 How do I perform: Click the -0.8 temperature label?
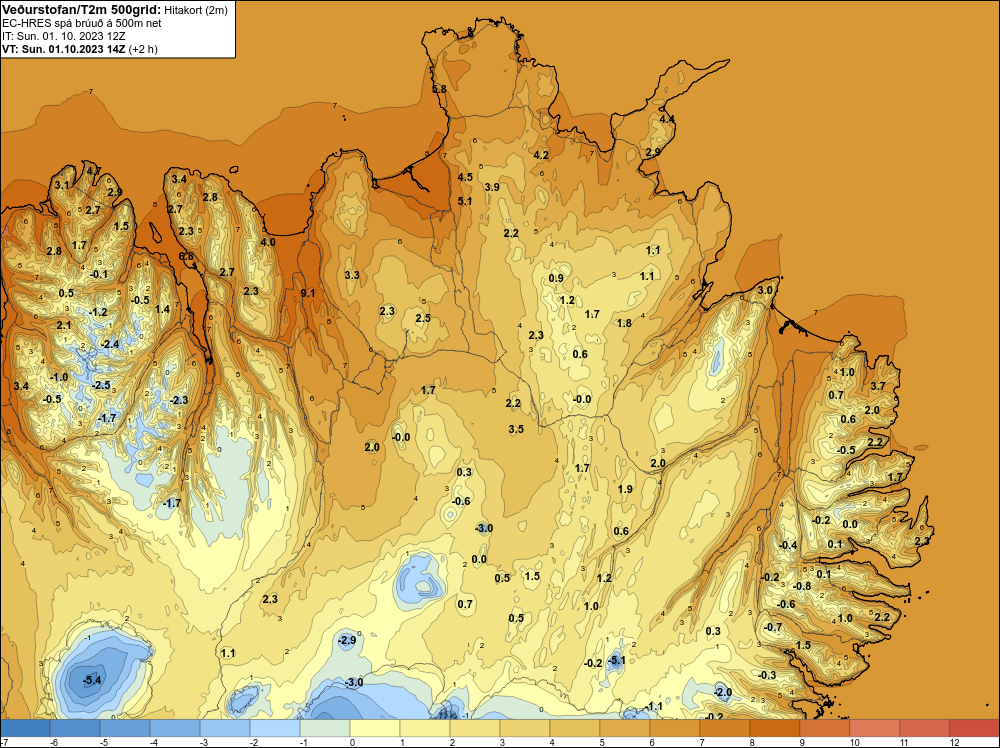802,587
